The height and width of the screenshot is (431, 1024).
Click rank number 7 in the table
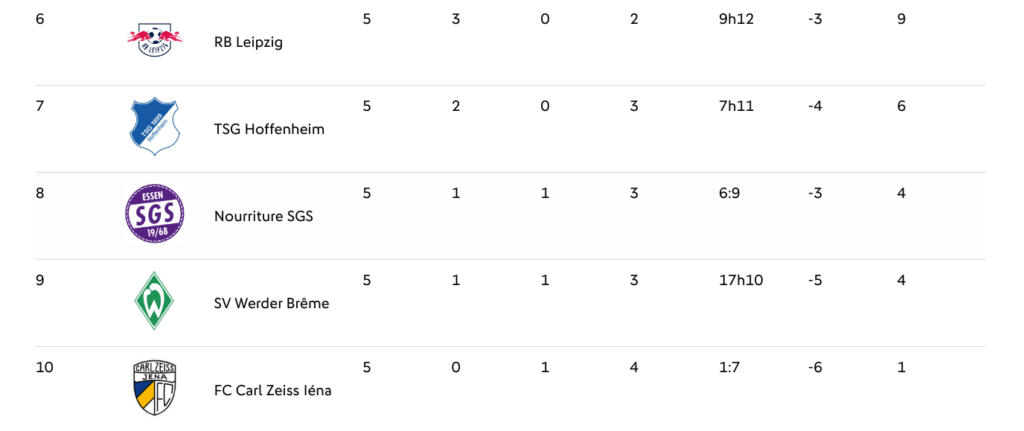click(x=39, y=106)
